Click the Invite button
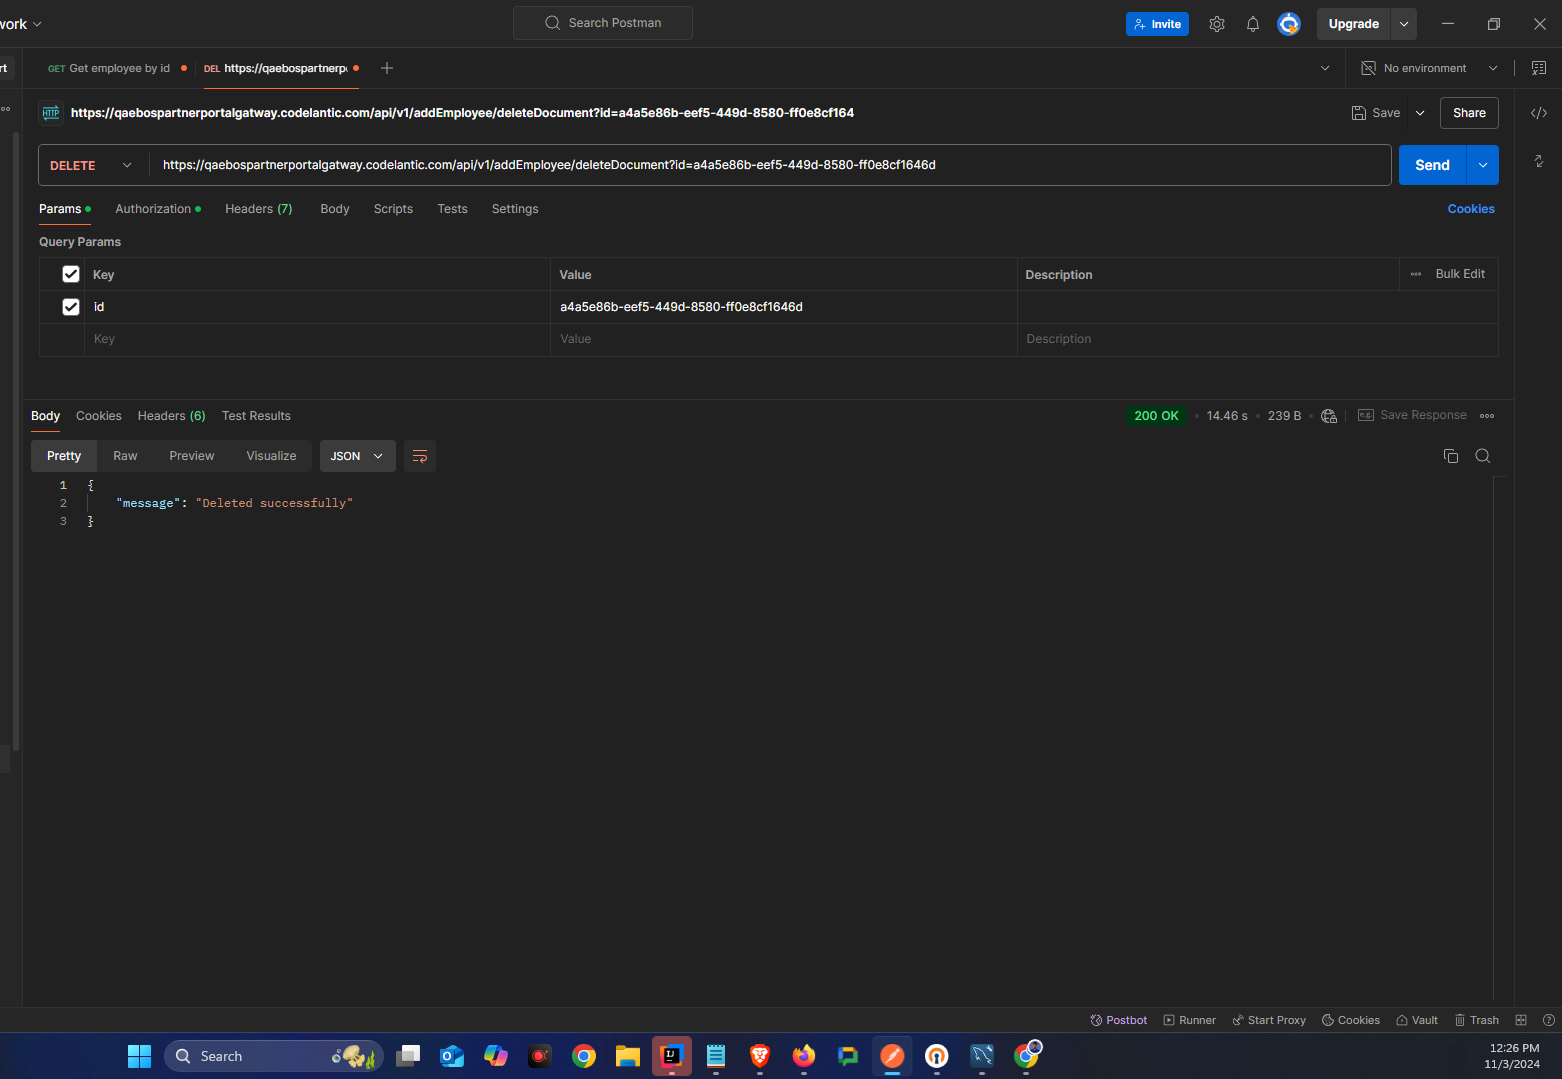Screen dimensions: 1562x1079 pyautogui.click(x=1157, y=24)
